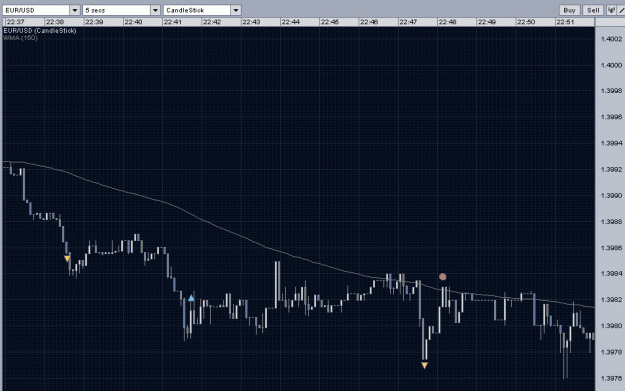625x391 pixels.
Task: Click the 1.3990 price on the price axis
Action: pos(611,195)
